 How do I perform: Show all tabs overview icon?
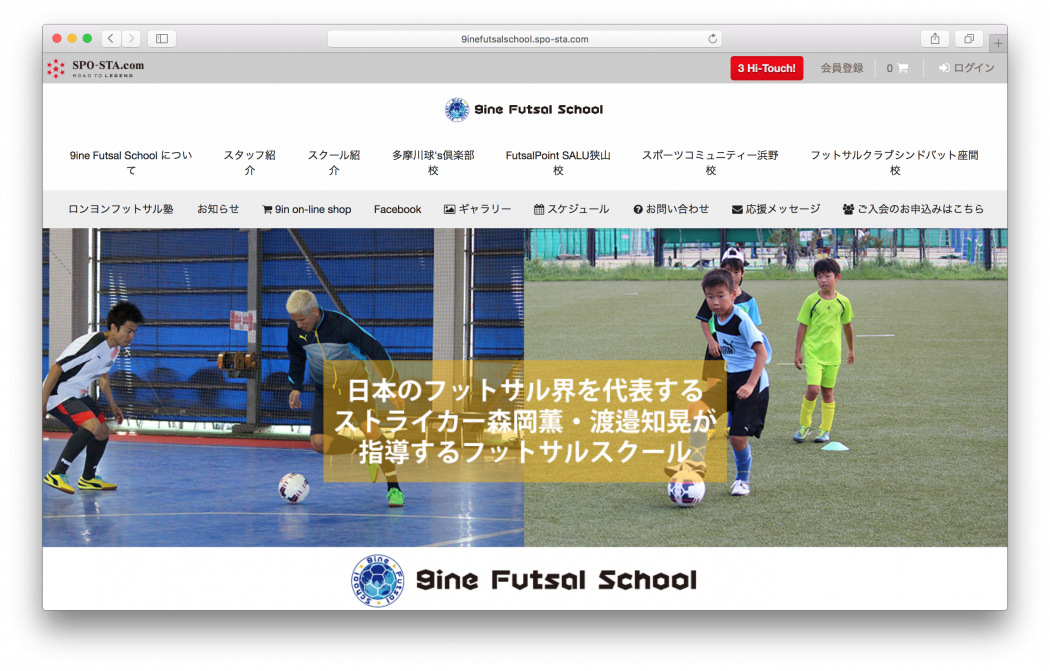(x=968, y=39)
